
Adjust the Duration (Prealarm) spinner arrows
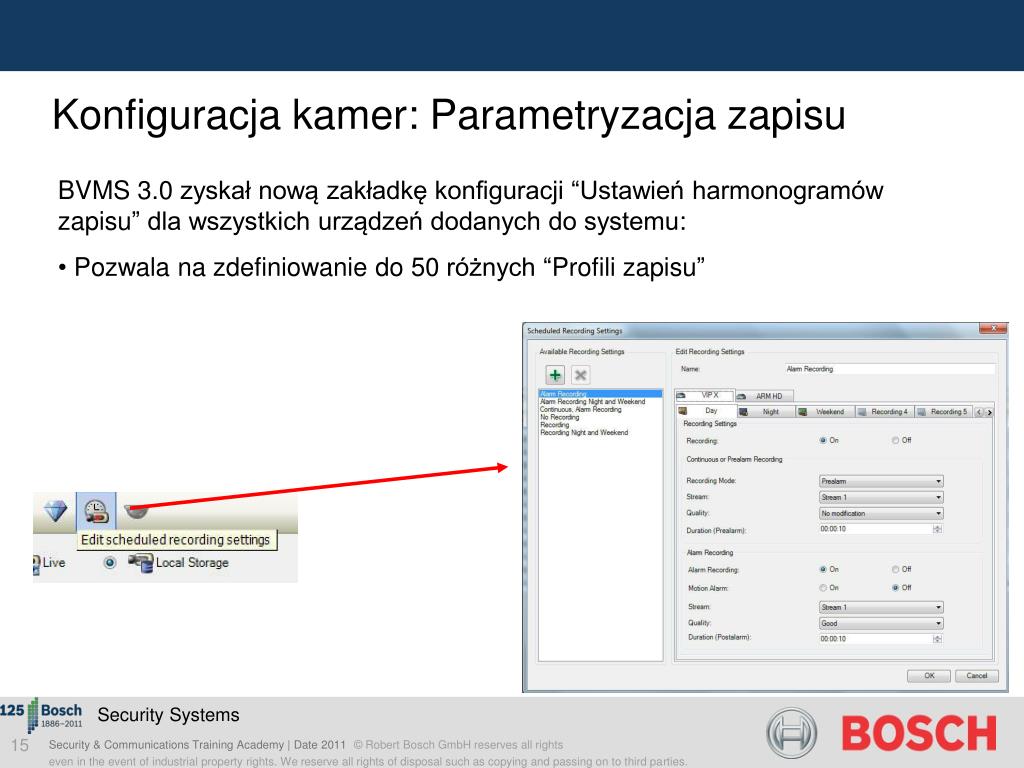tap(938, 529)
